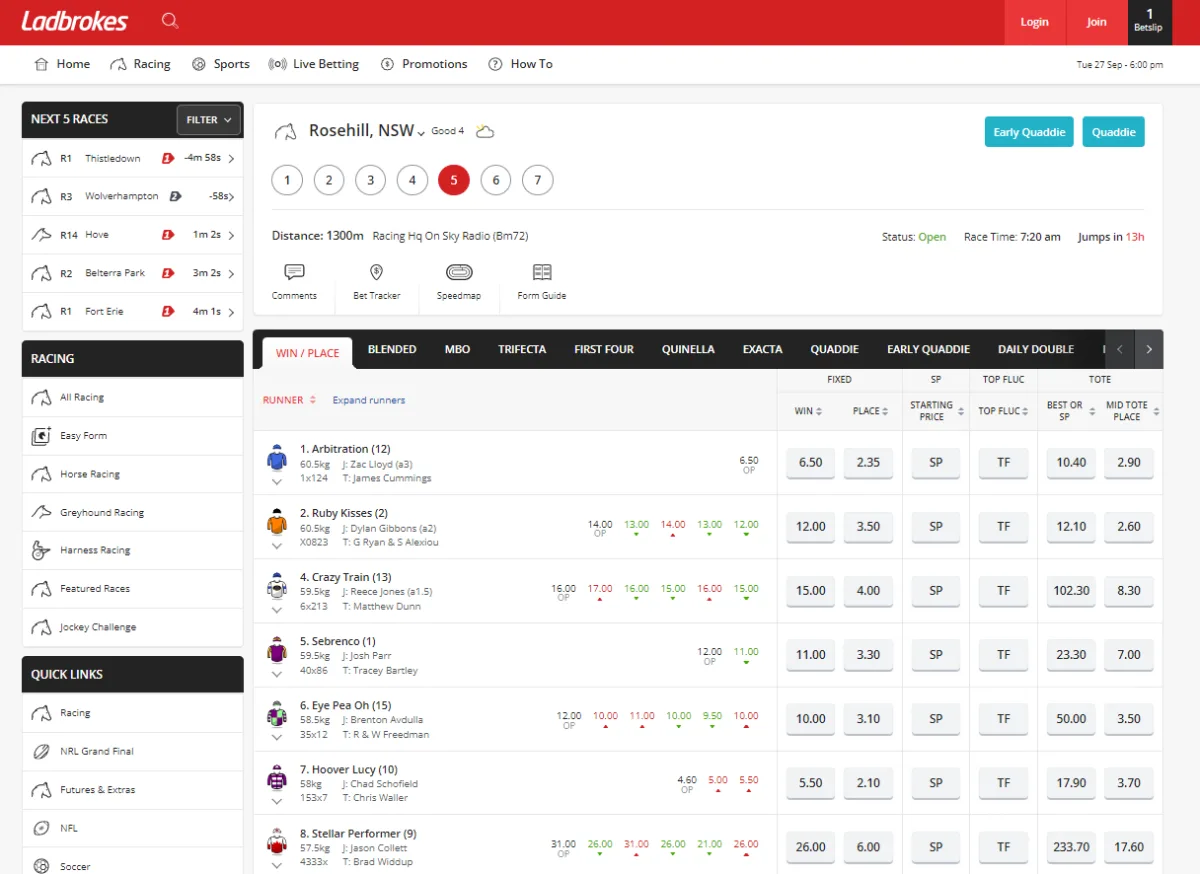Open Easy Form in Racing sidebar

[133, 436]
